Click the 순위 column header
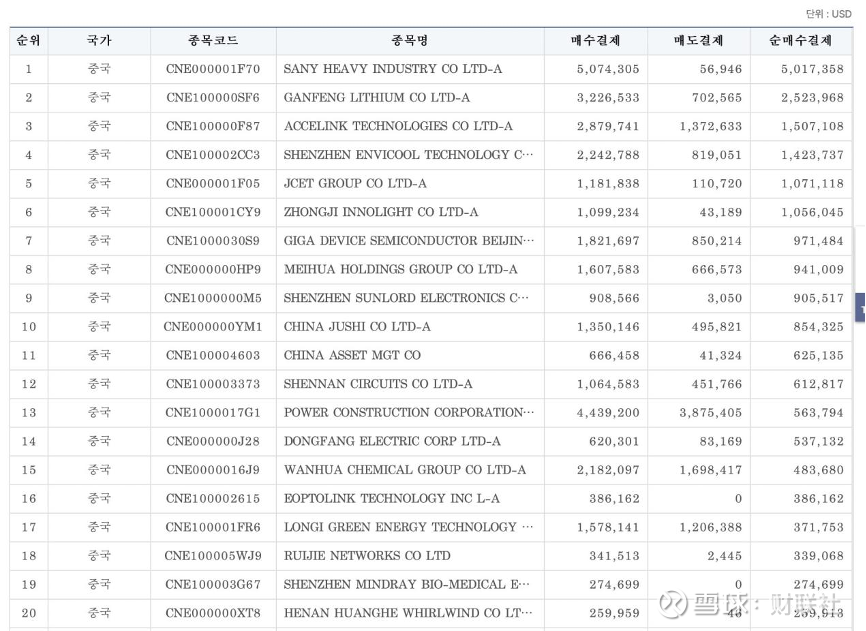 29,40
